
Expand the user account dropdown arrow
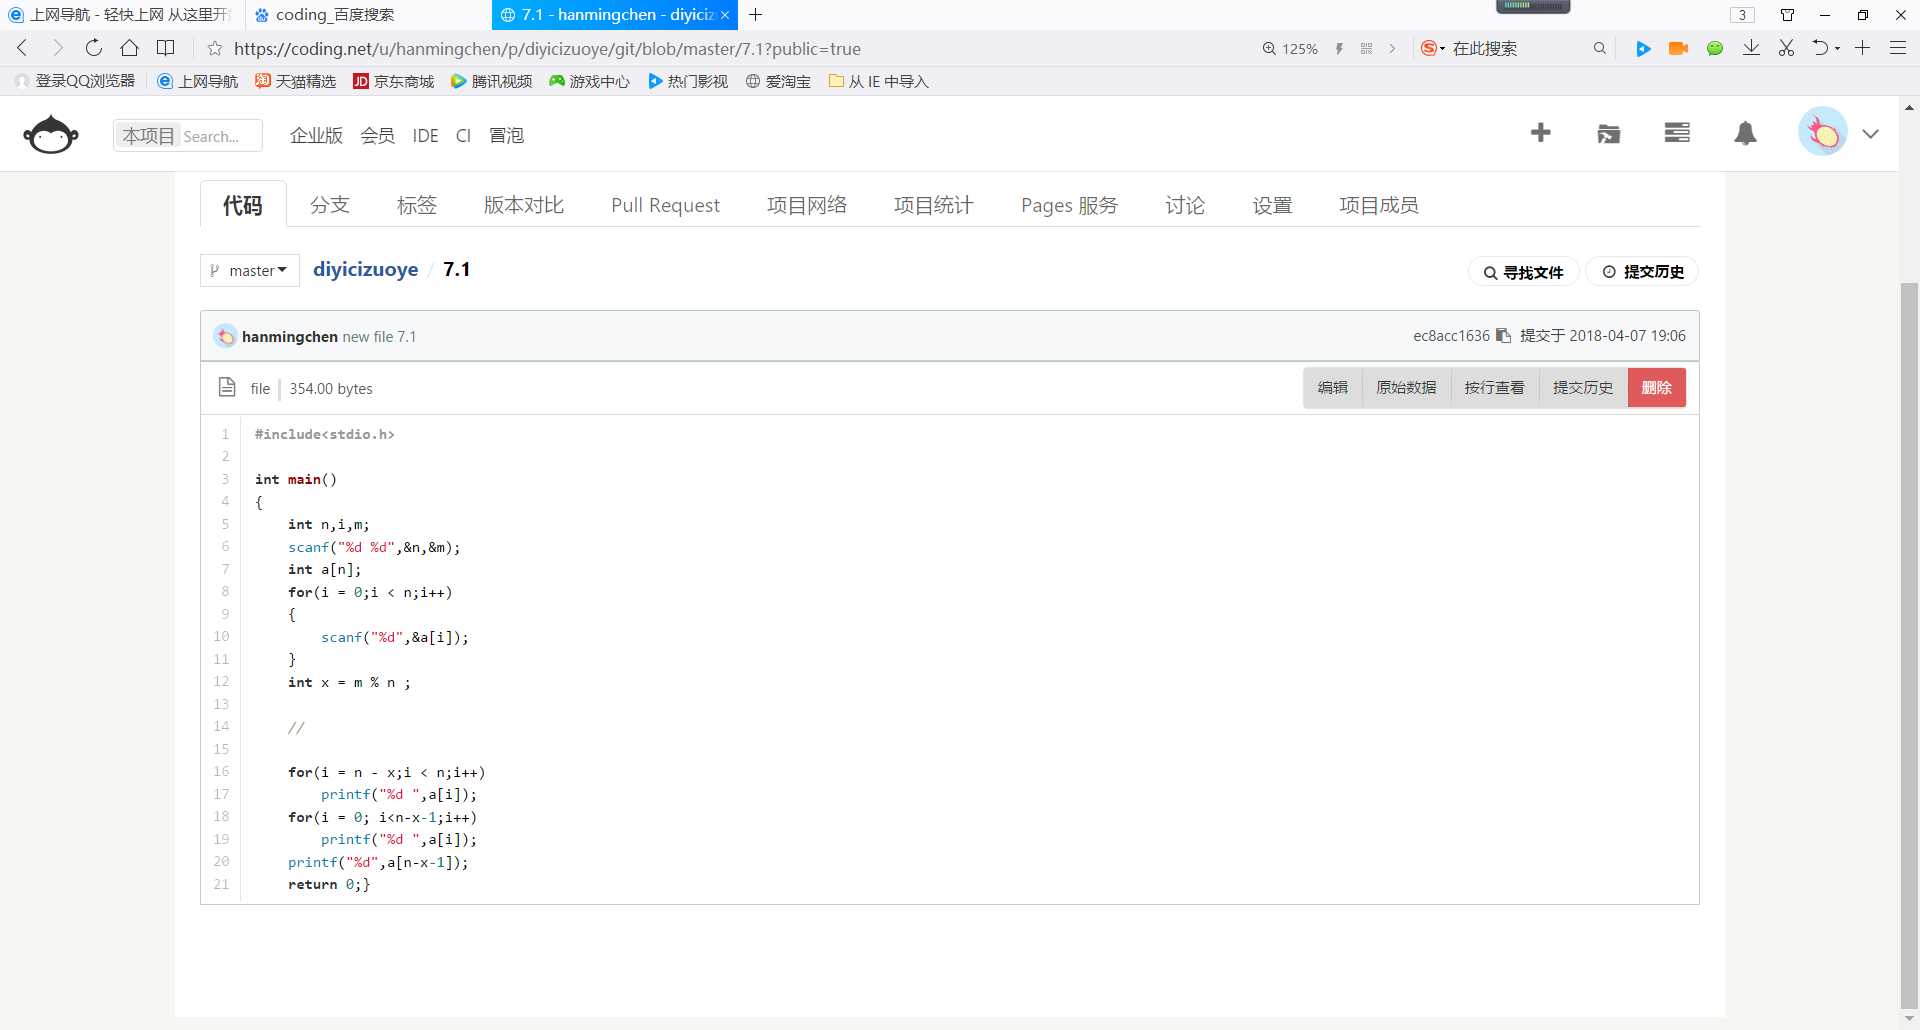tap(1871, 134)
